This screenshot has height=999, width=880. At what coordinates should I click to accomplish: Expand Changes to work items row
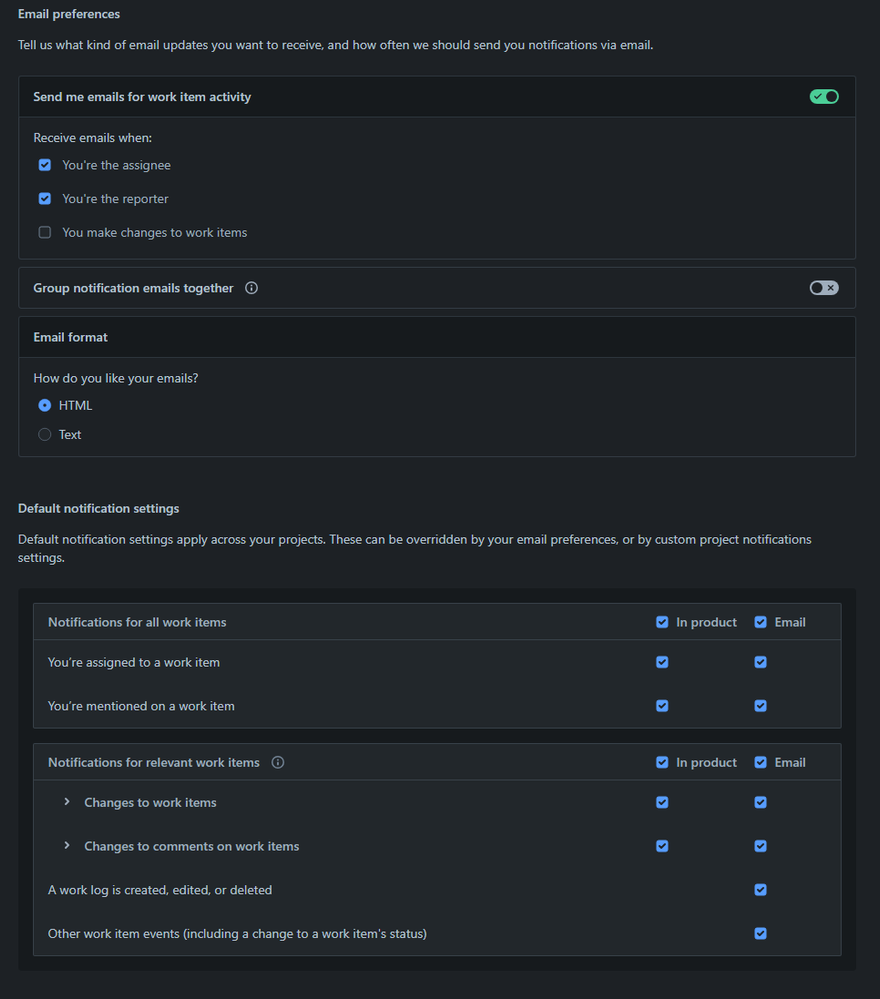[x=67, y=802]
